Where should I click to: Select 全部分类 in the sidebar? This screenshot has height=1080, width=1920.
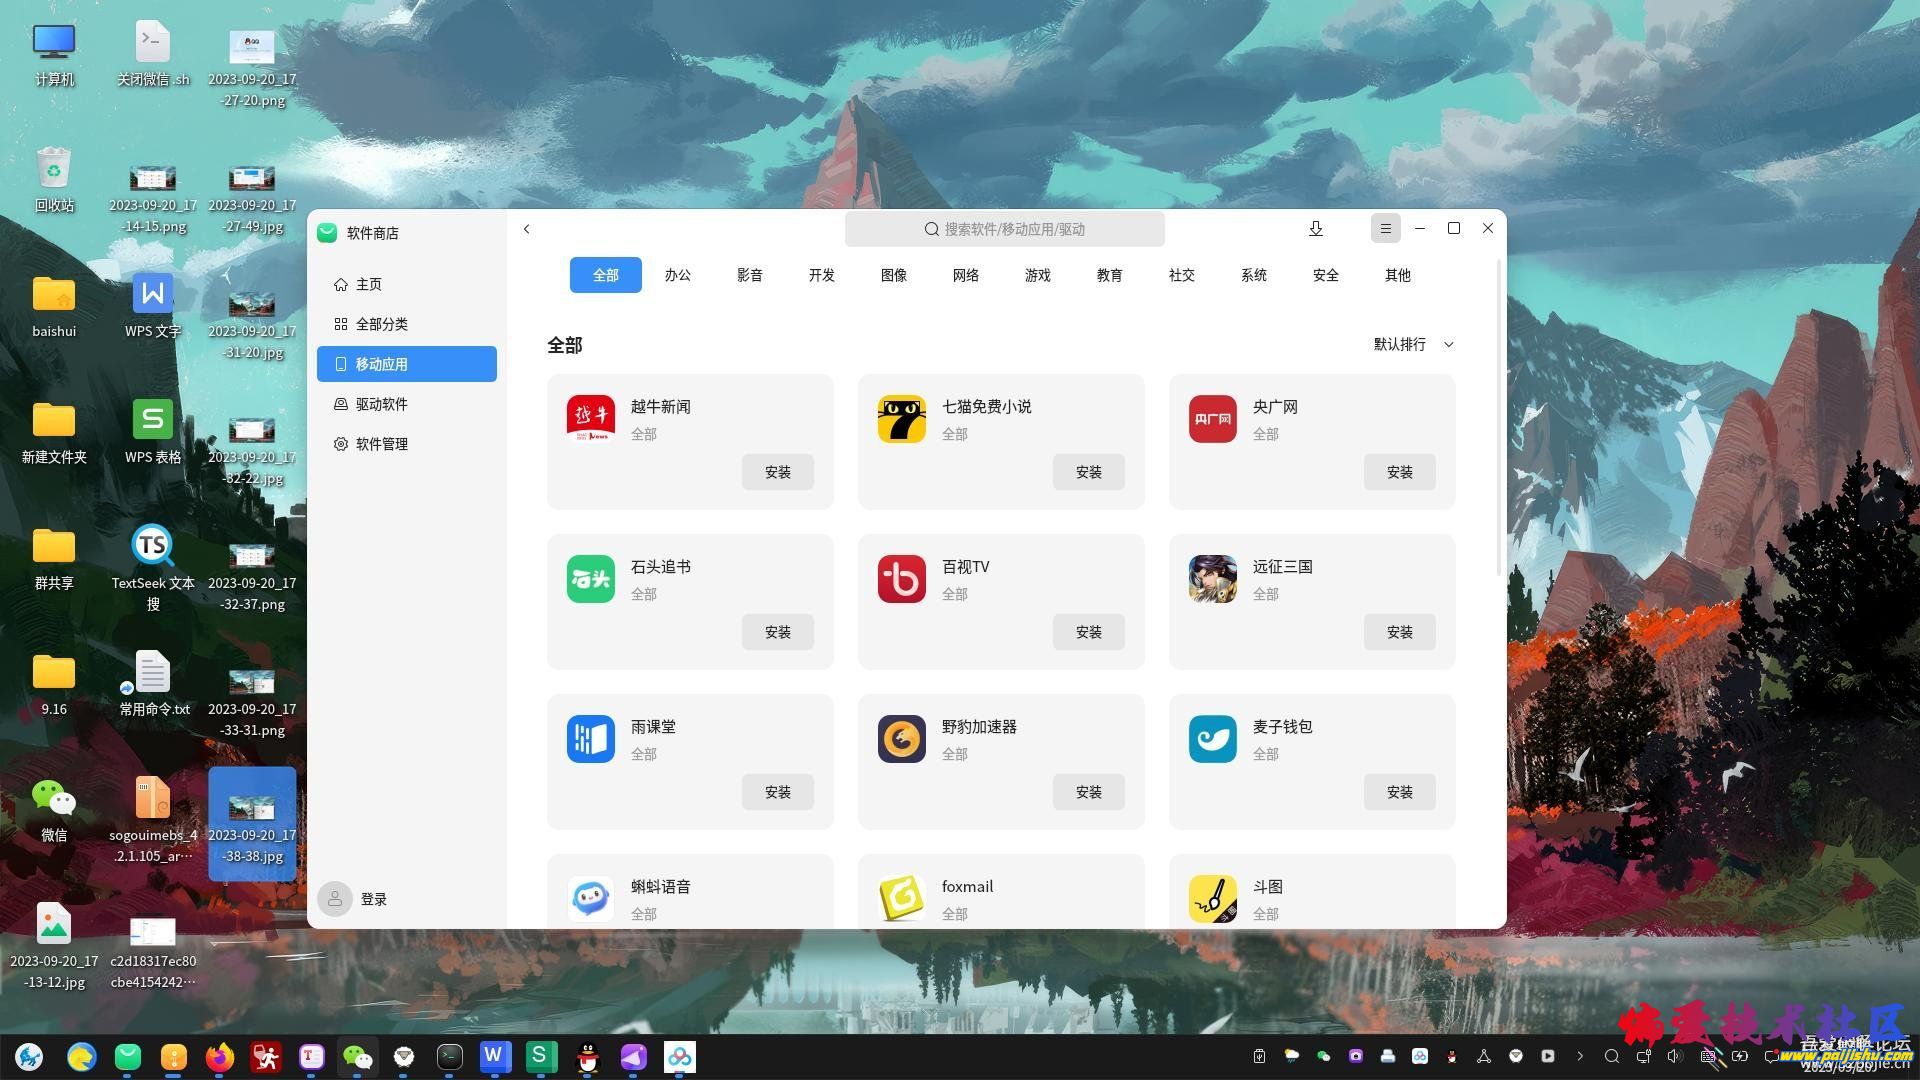tap(381, 323)
